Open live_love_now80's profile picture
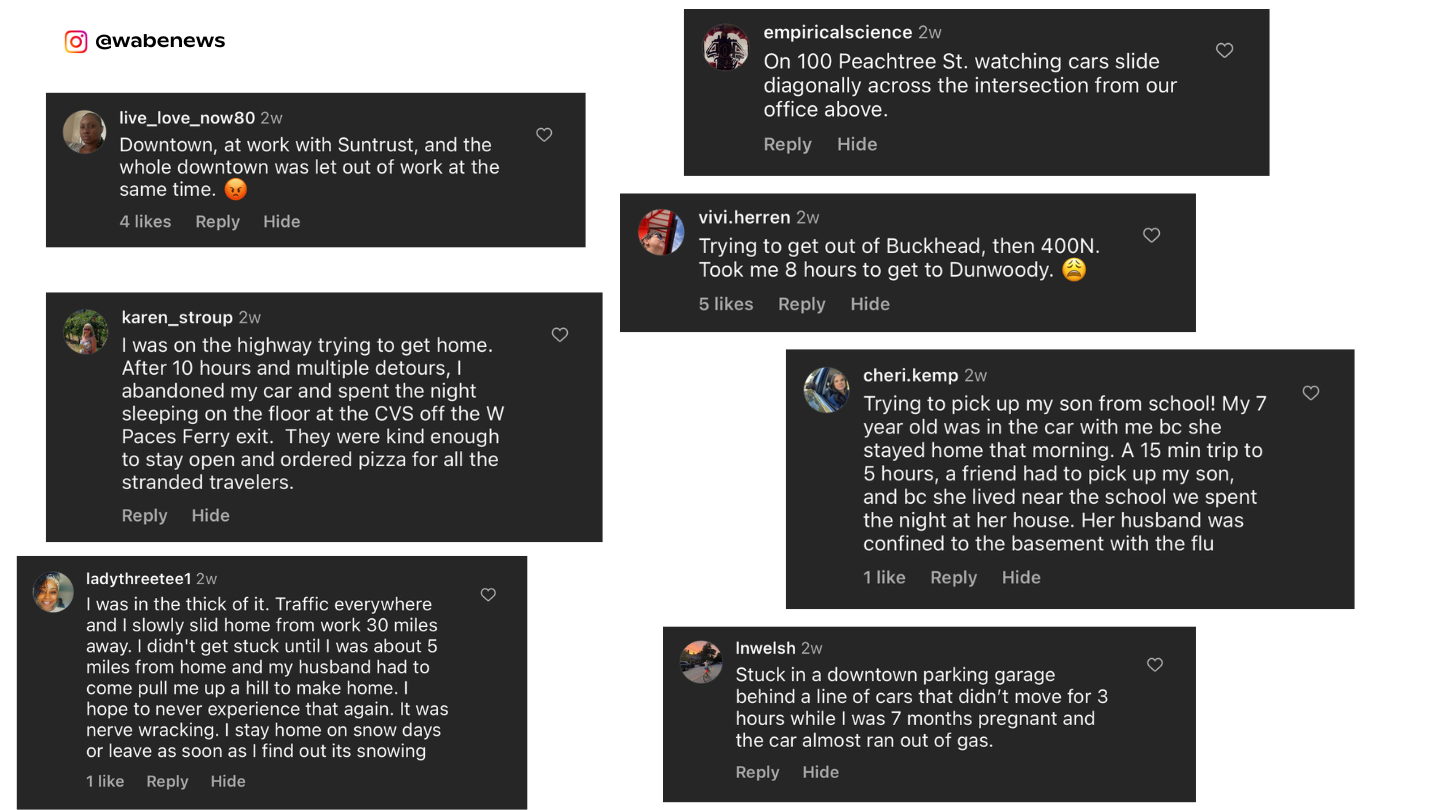1440x810 pixels. point(85,132)
